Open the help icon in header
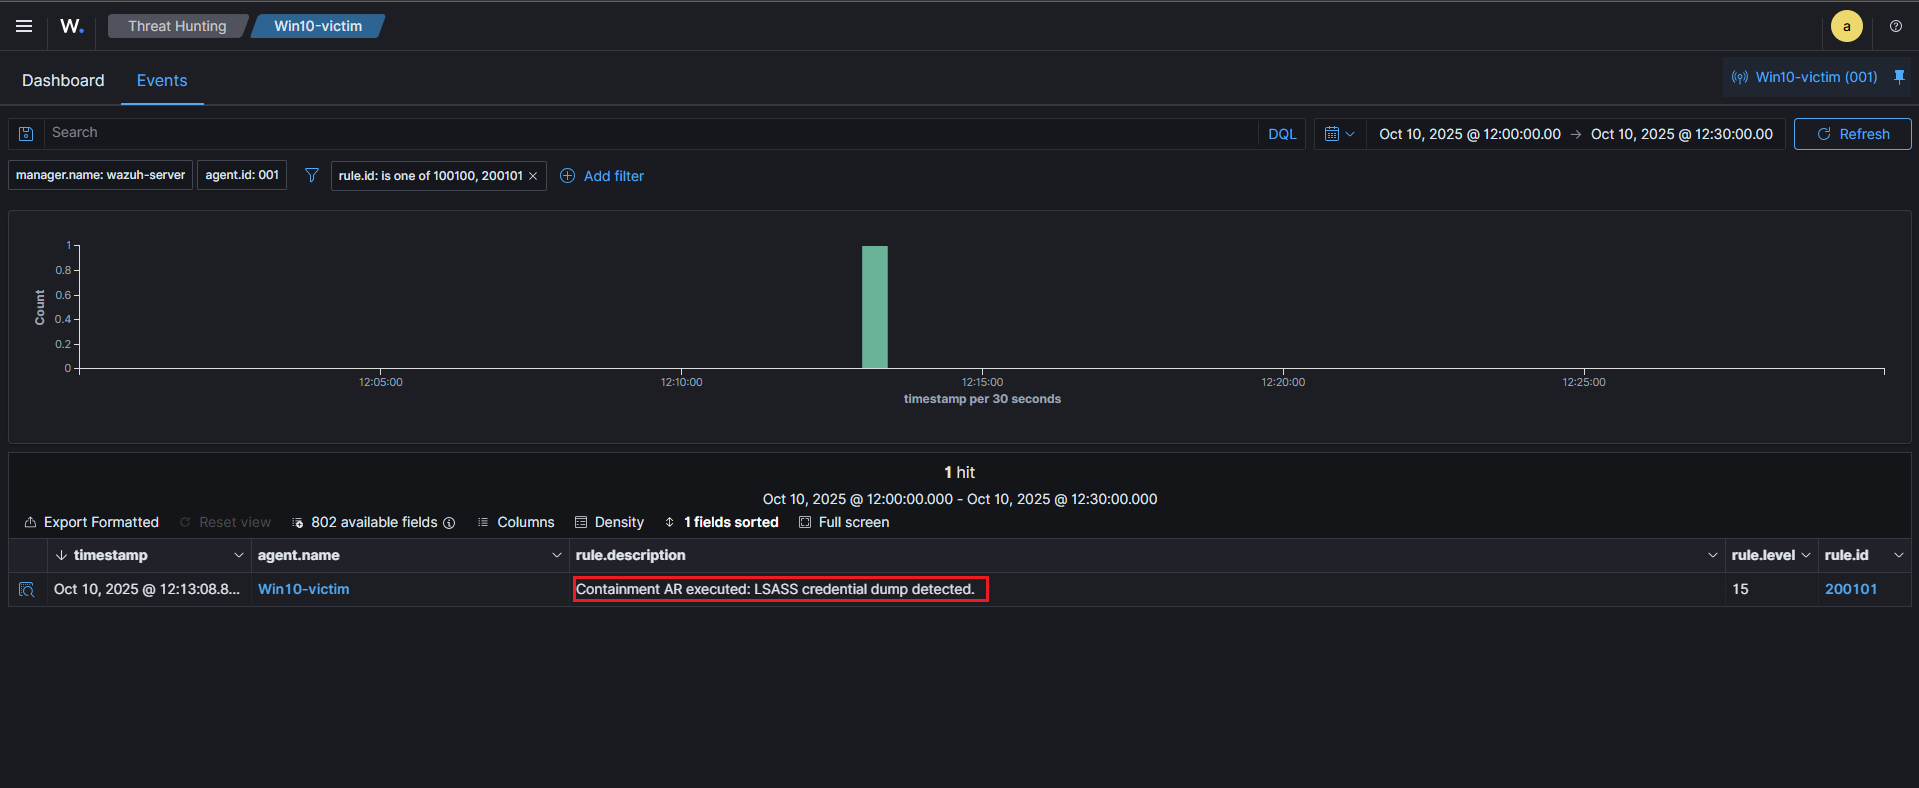The image size is (1919, 788). tap(1895, 26)
